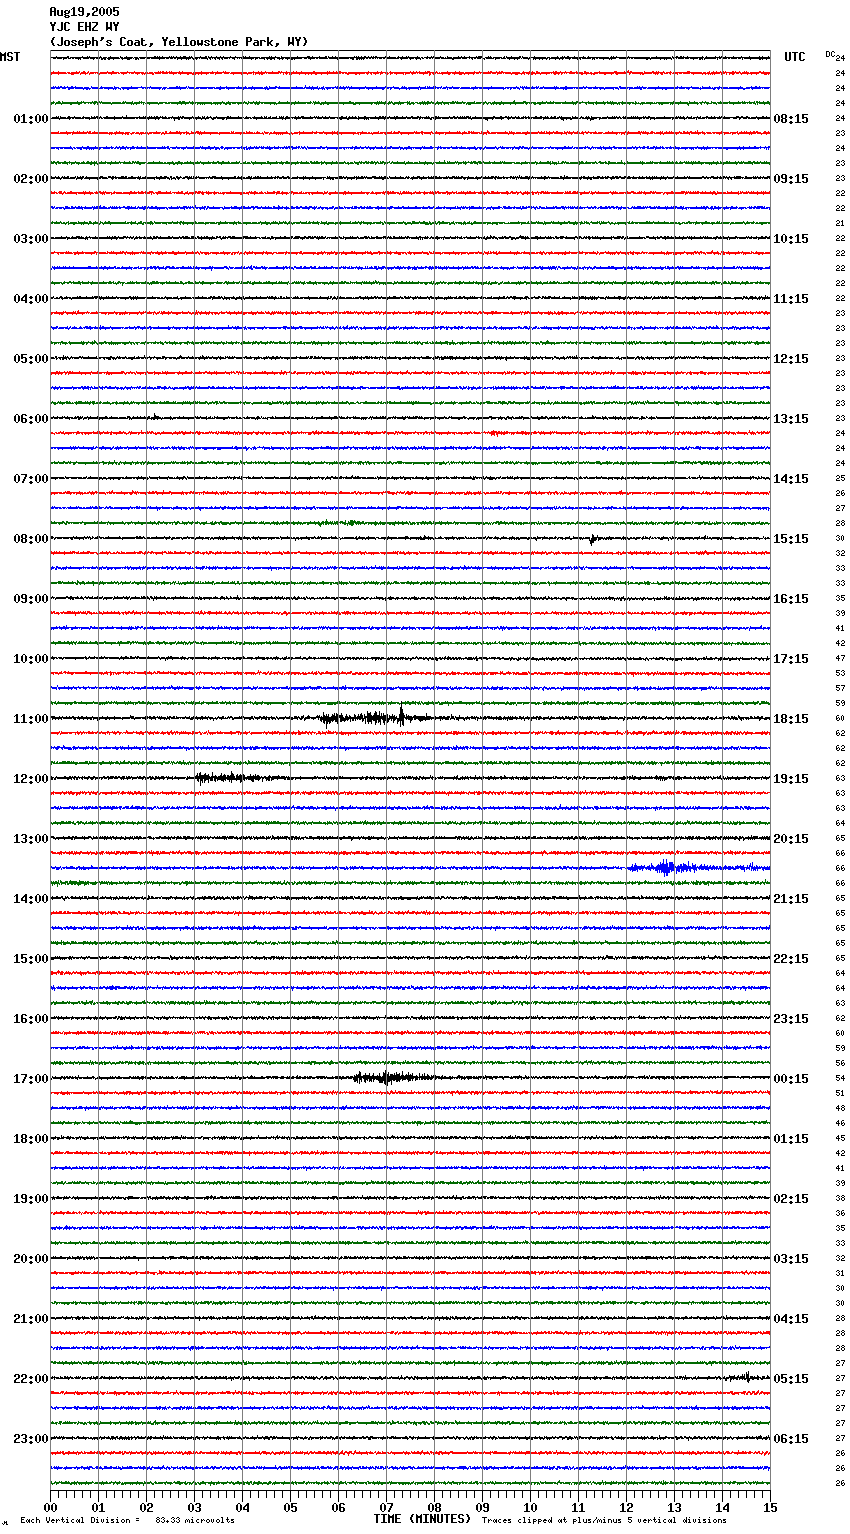The width and height of the screenshot is (850, 1534).
Task: Select the 14:00 MST time label
Action: (30, 899)
